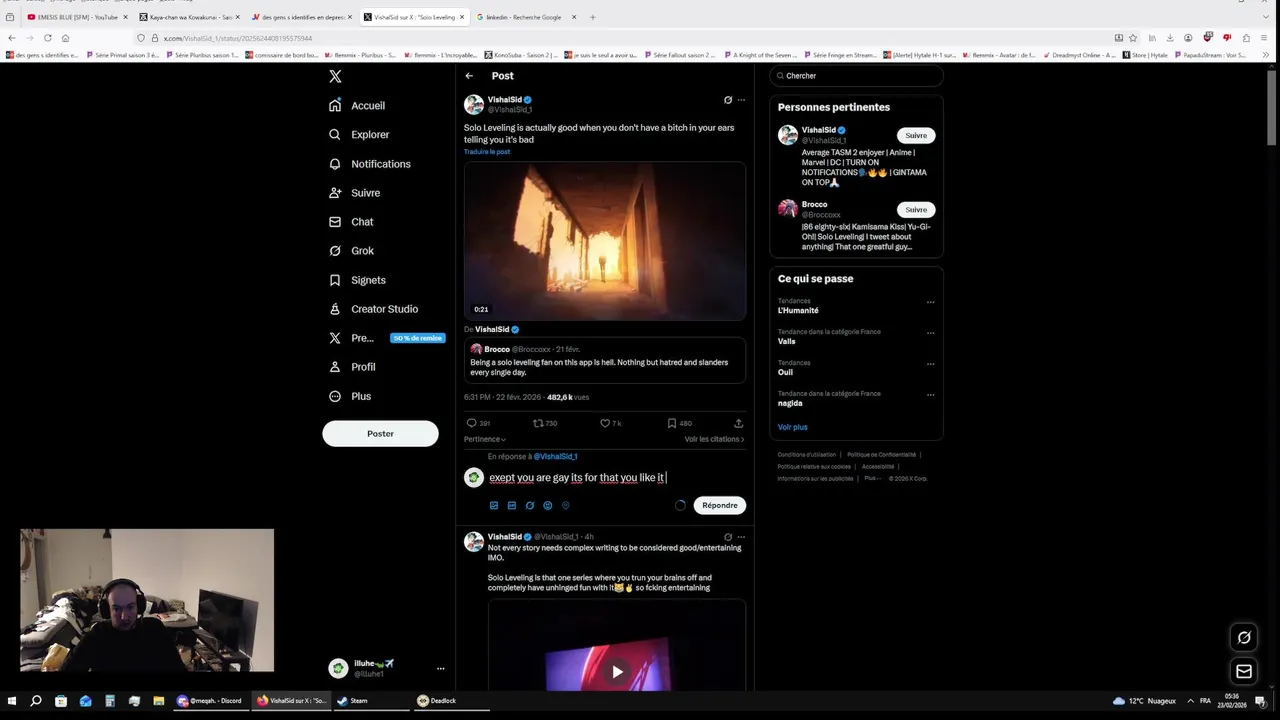Open options for the L'Humanité trend
The image size is (1280, 720).
(x=930, y=302)
